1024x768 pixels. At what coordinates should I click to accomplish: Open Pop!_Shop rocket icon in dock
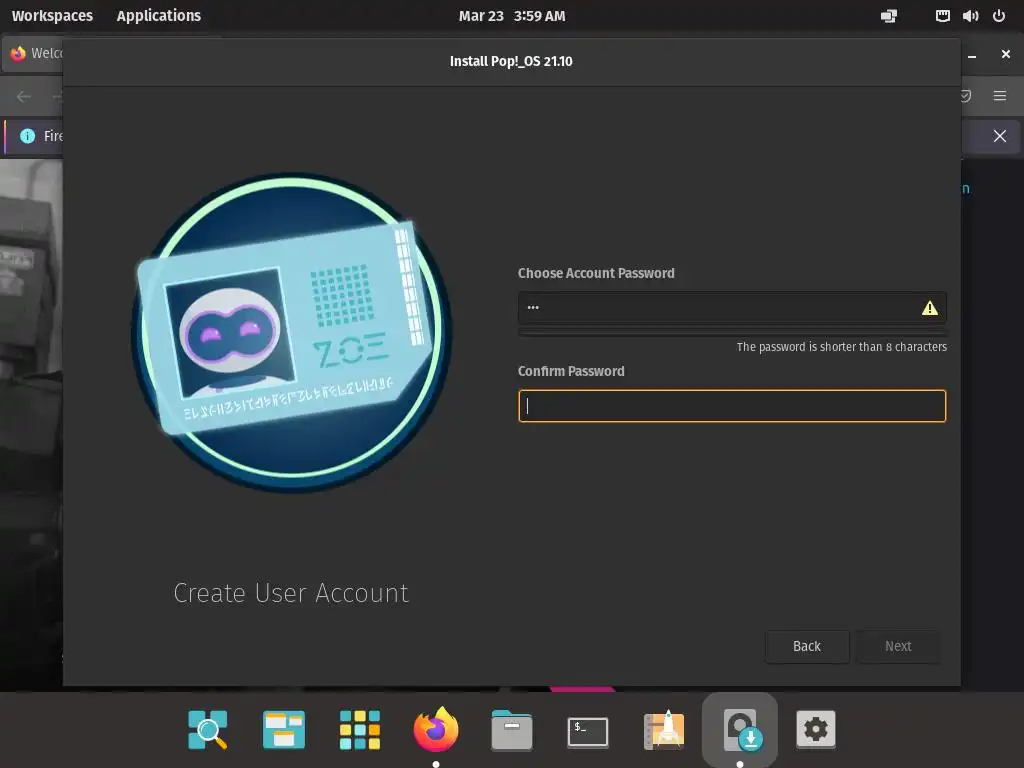[664, 729]
